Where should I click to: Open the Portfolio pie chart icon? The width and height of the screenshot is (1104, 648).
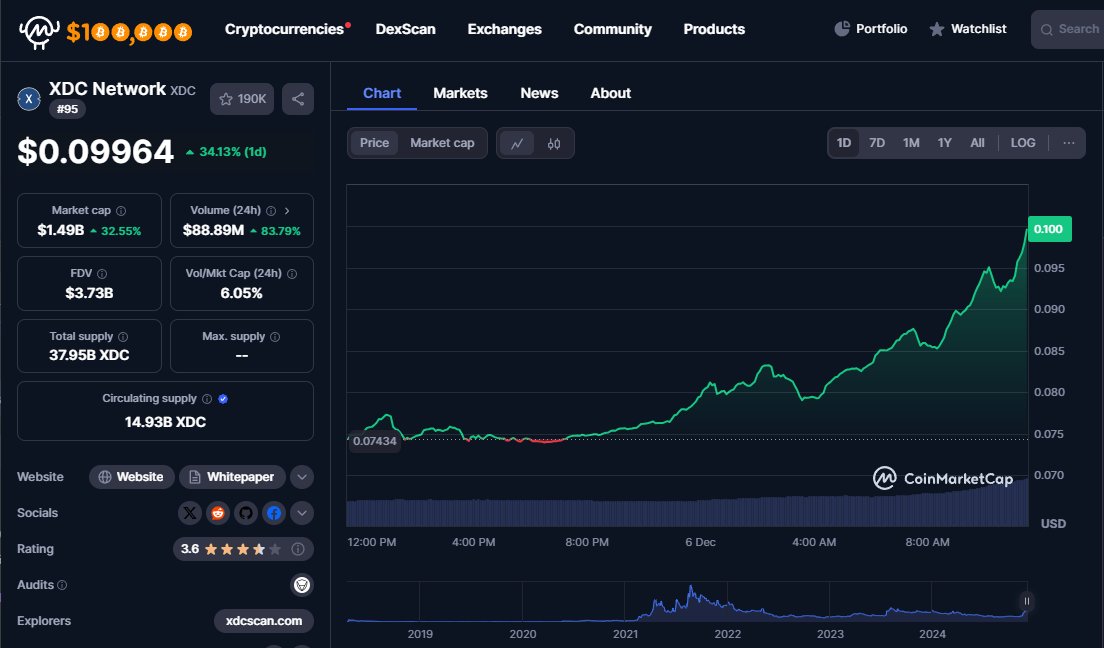pyautogui.click(x=841, y=29)
